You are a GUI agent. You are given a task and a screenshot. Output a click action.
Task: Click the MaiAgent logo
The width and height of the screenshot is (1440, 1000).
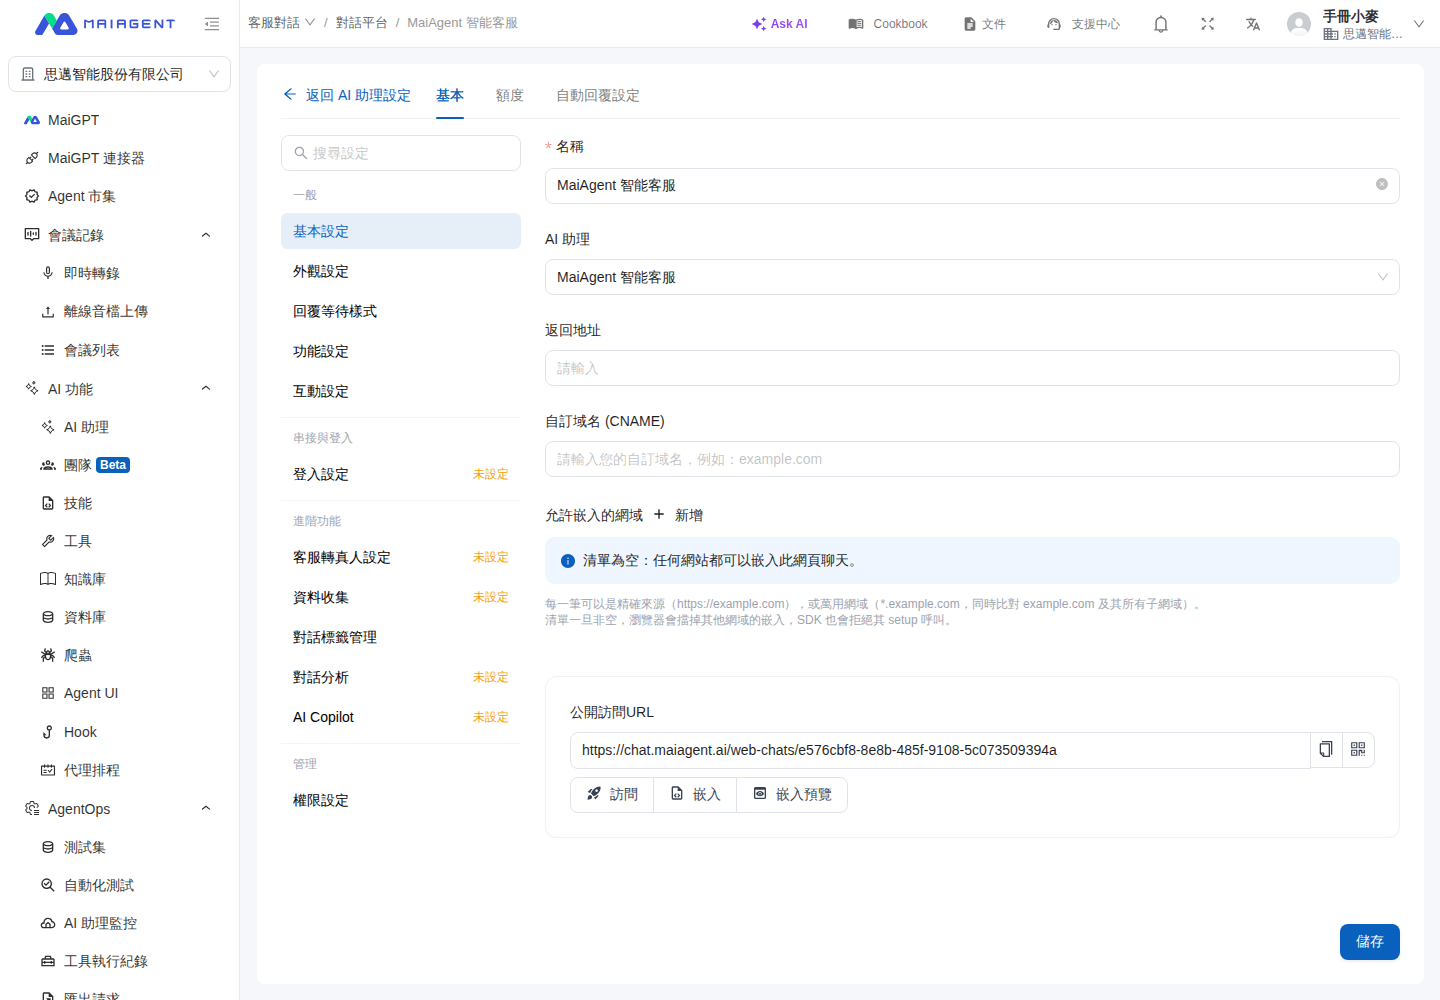coord(104,23)
